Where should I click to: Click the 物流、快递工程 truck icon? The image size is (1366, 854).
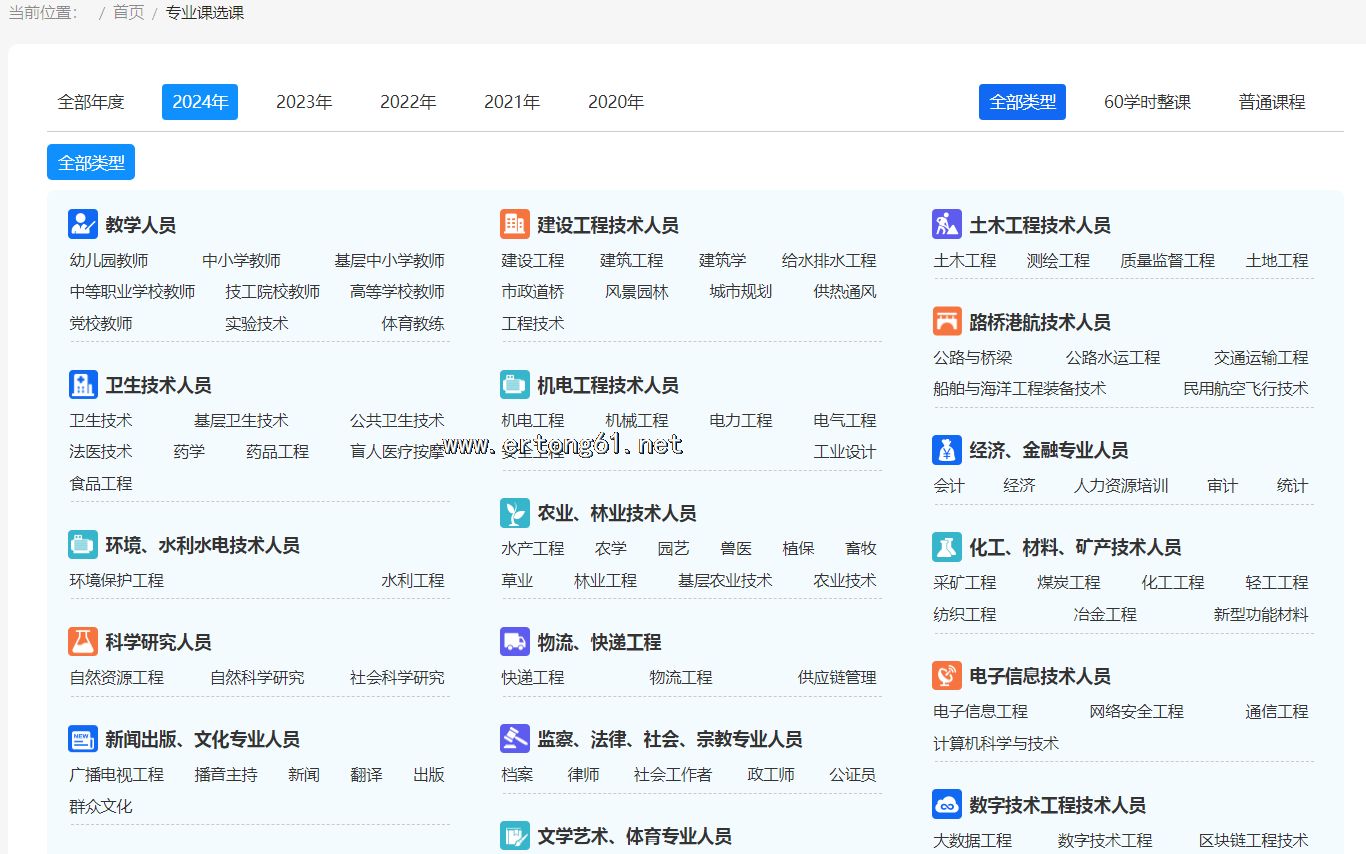coord(515,641)
